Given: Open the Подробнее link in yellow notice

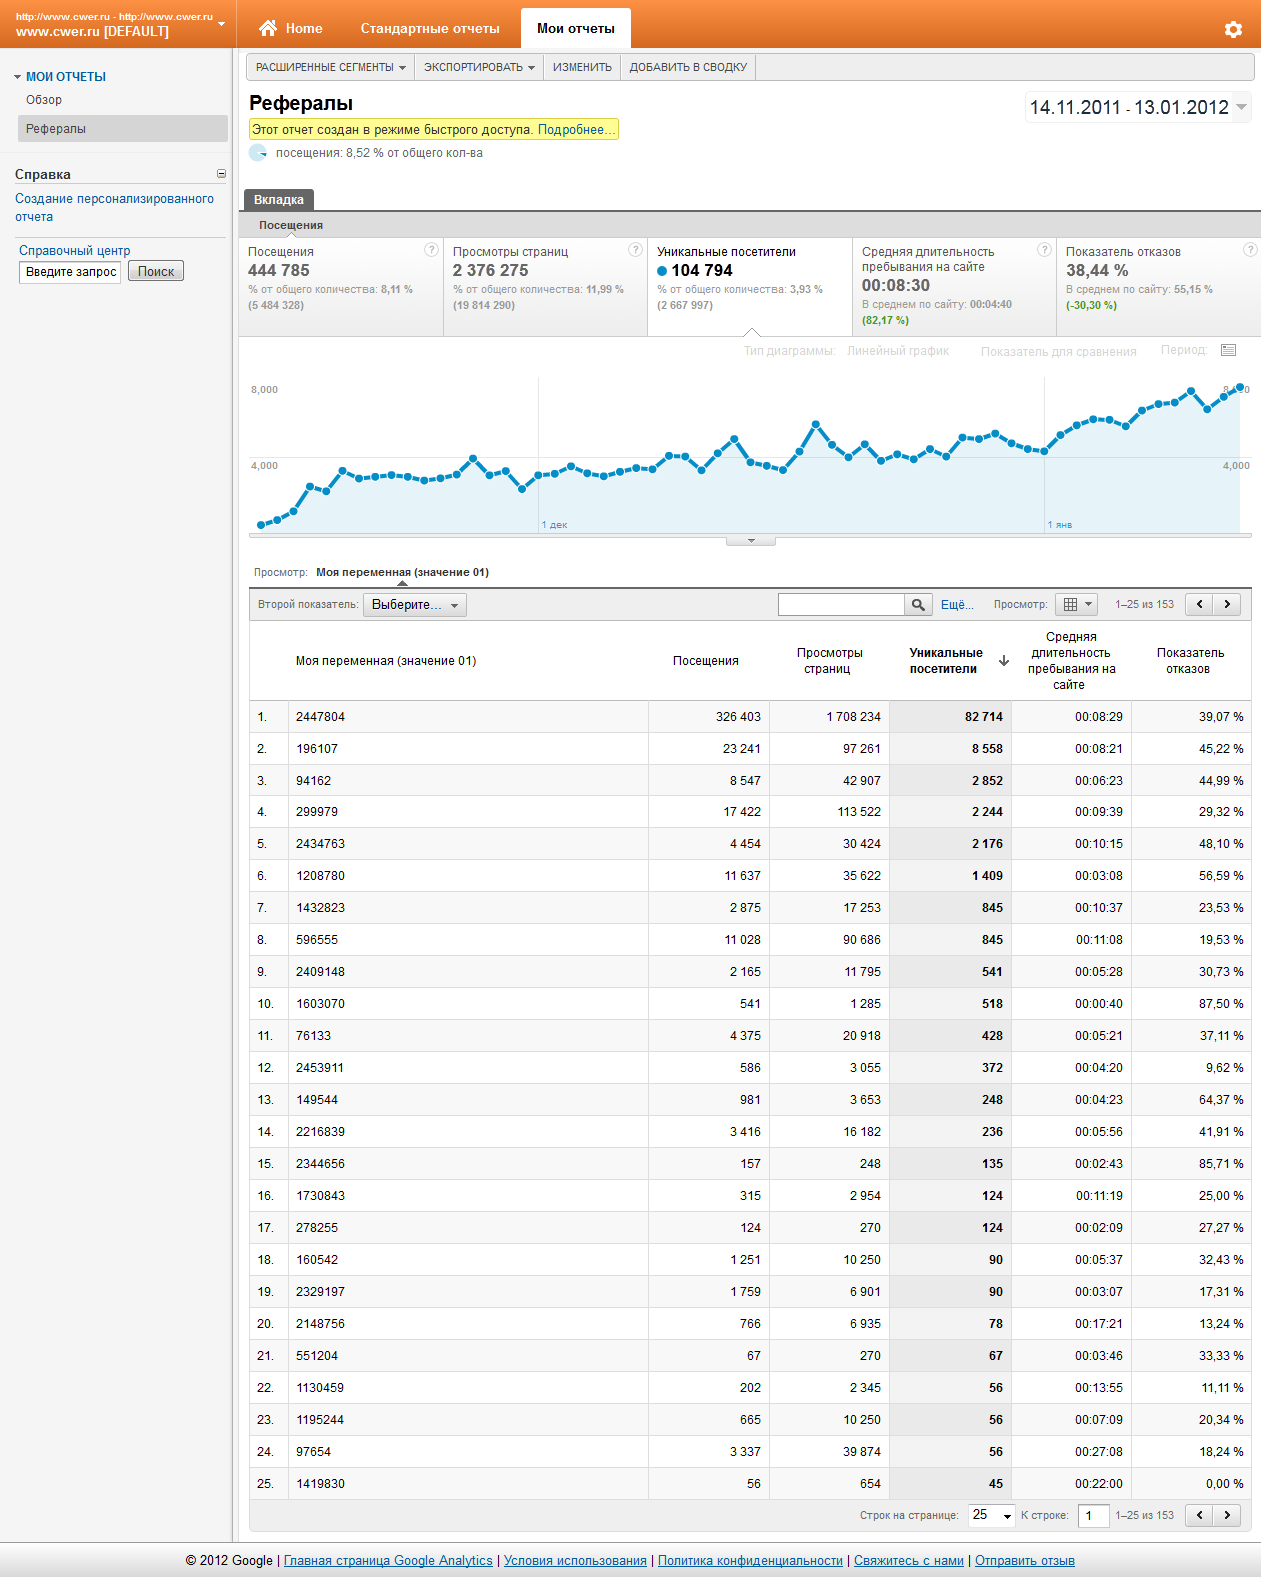Looking at the screenshot, I should coord(574,130).
